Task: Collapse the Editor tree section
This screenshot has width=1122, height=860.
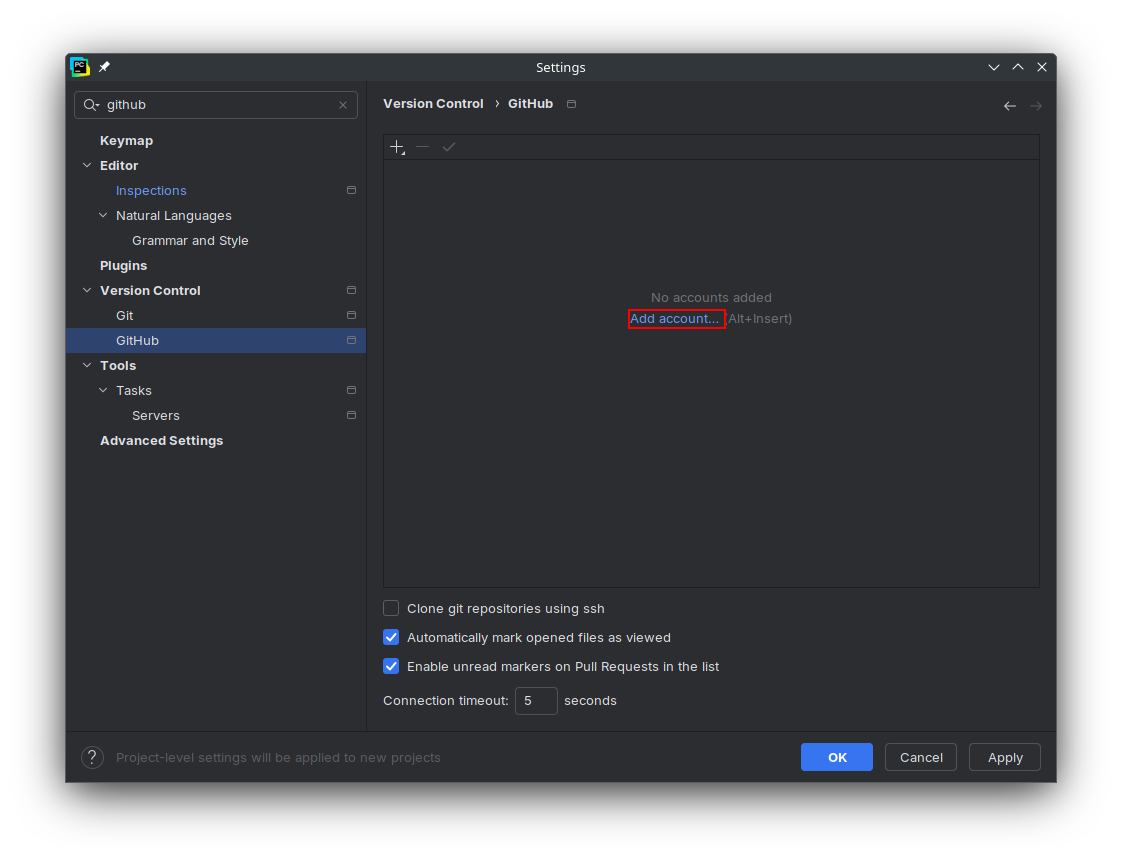Action: pyautogui.click(x=87, y=165)
